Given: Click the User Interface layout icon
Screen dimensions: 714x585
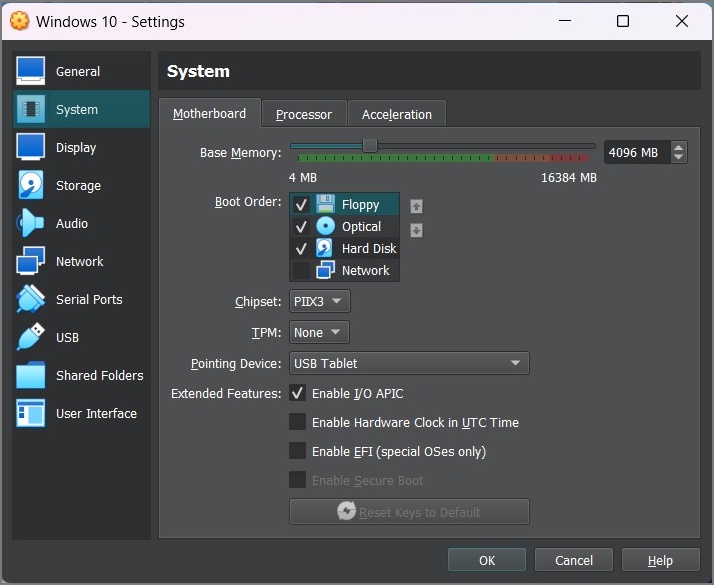Looking at the screenshot, I should coord(31,413).
